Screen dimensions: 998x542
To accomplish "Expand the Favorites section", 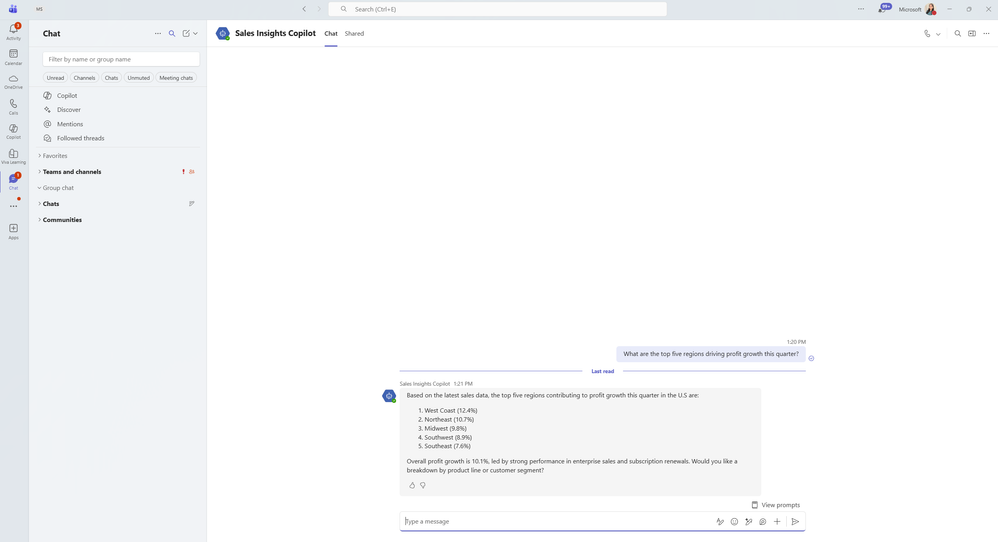I will [x=53, y=156].
